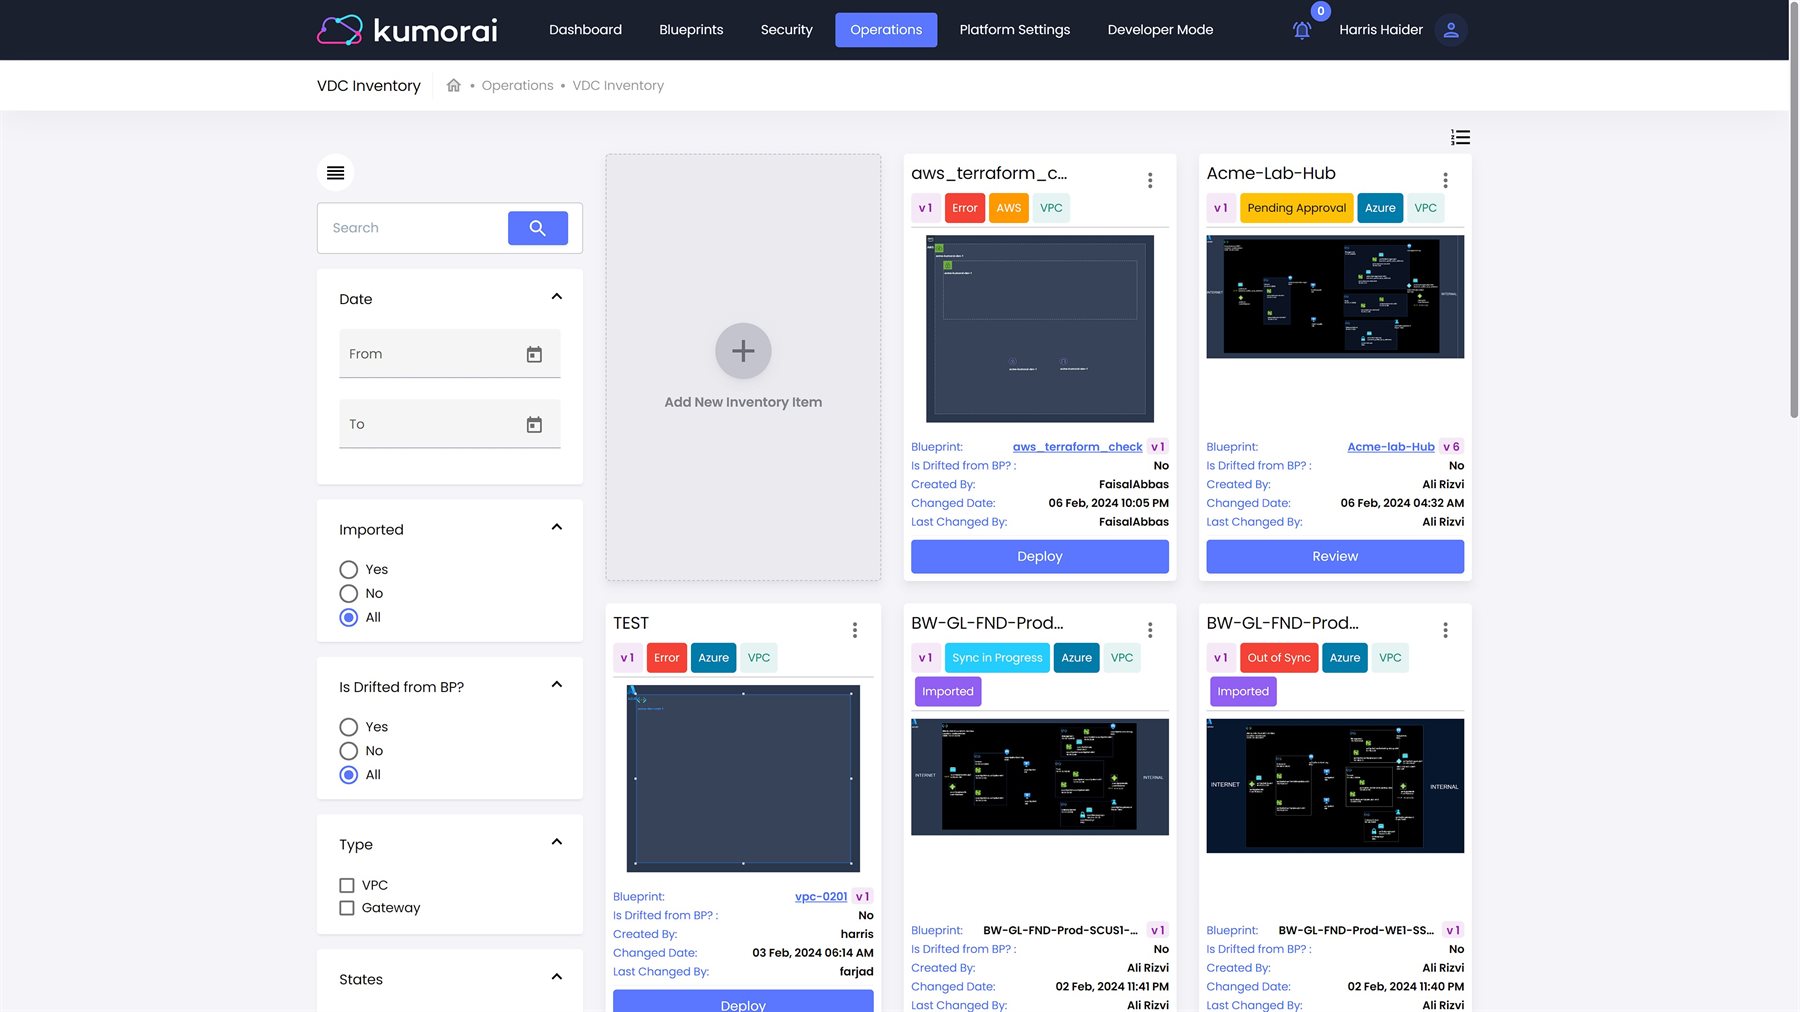The image size is (1800, 1012).
Task: Open the notifications bell icon
Action: click(1301, 30)
